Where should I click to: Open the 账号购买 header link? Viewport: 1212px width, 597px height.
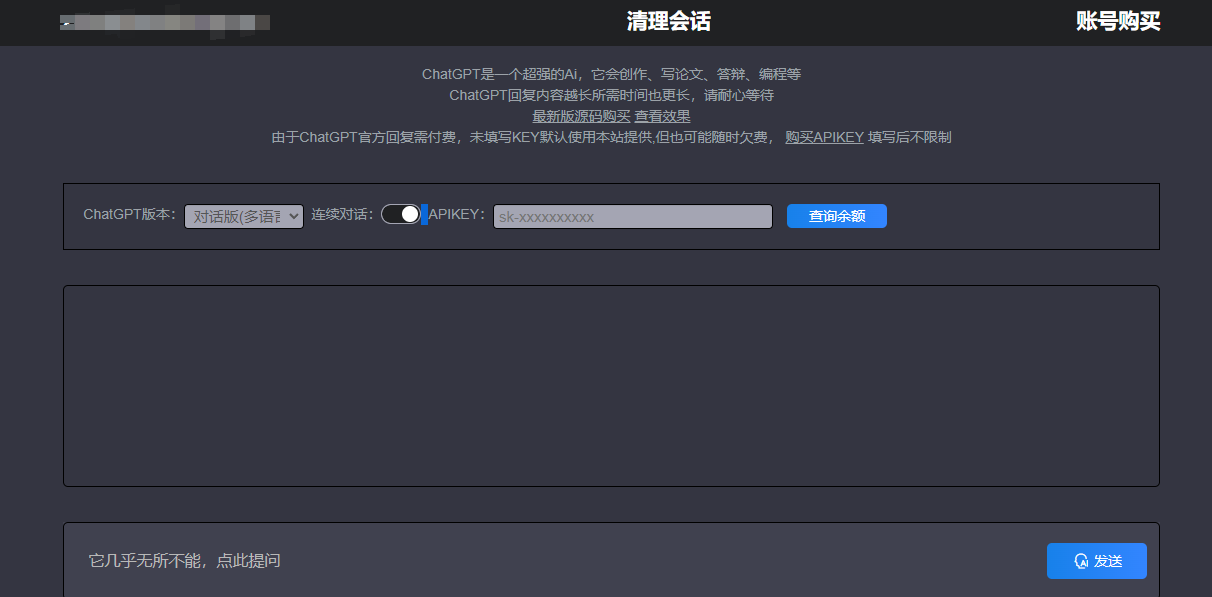click(x=1118, y=22)
